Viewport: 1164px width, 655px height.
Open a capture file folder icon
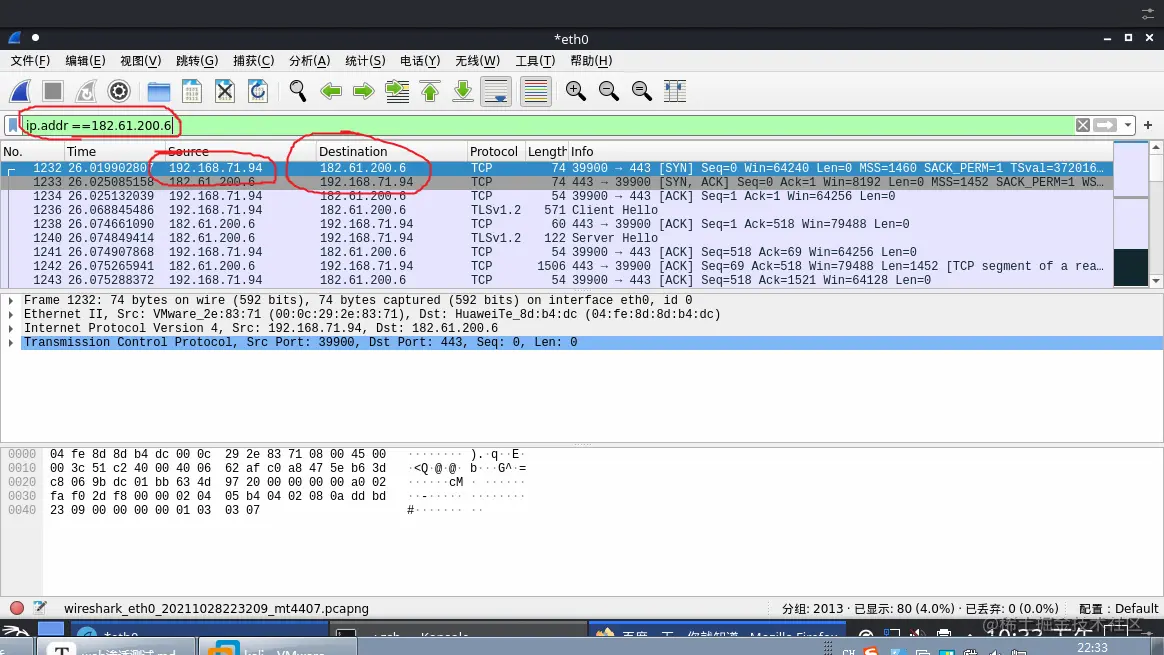click(x=159, y=91)
